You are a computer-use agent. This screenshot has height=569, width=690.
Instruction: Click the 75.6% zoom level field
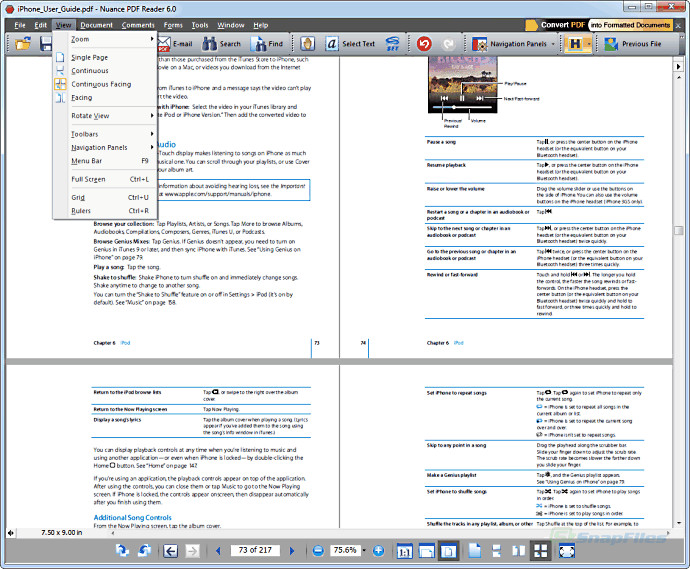pyautogui.click(x=345, y=550)
